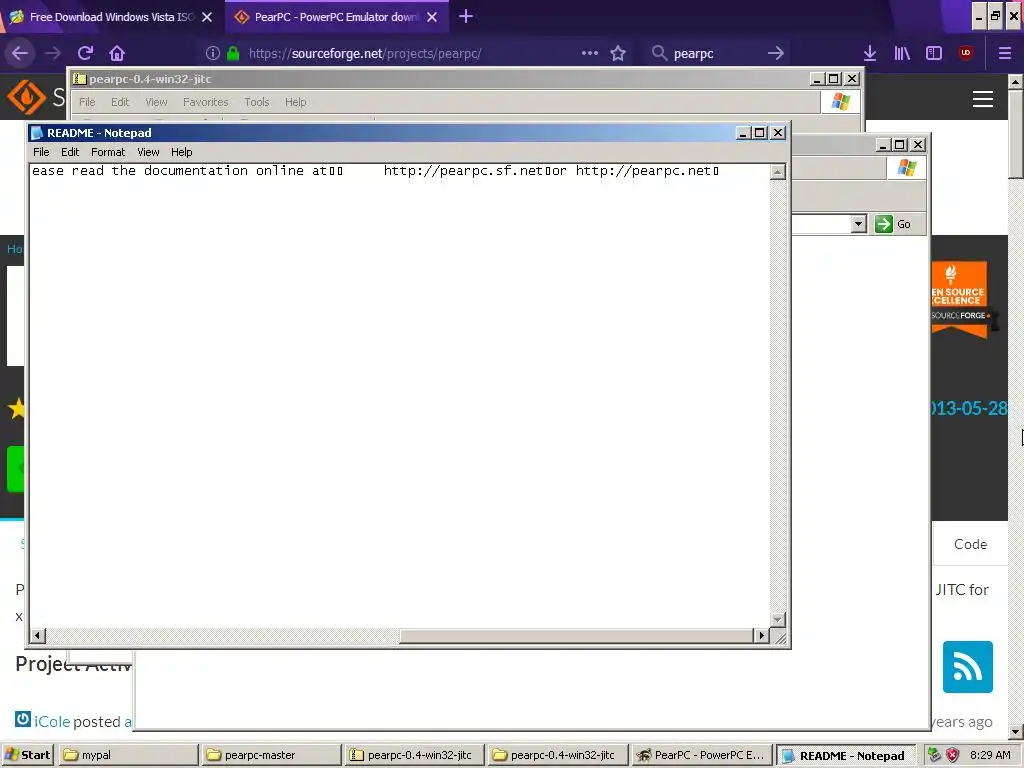Switch to pearpc-master taskbar folder
Viewport: 1024px width, 768px height.
click(272, 755)
